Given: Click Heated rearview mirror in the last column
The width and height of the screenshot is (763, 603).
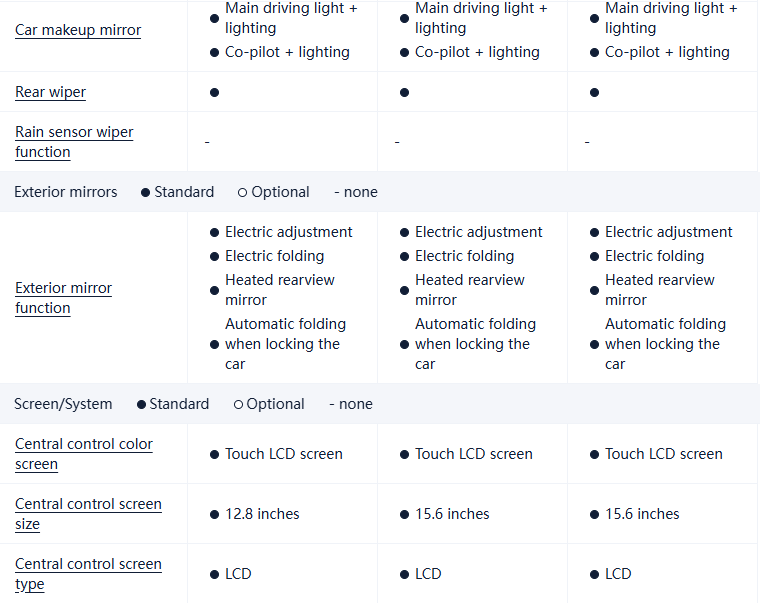Looking at the screenshot, I should point(659,290).
